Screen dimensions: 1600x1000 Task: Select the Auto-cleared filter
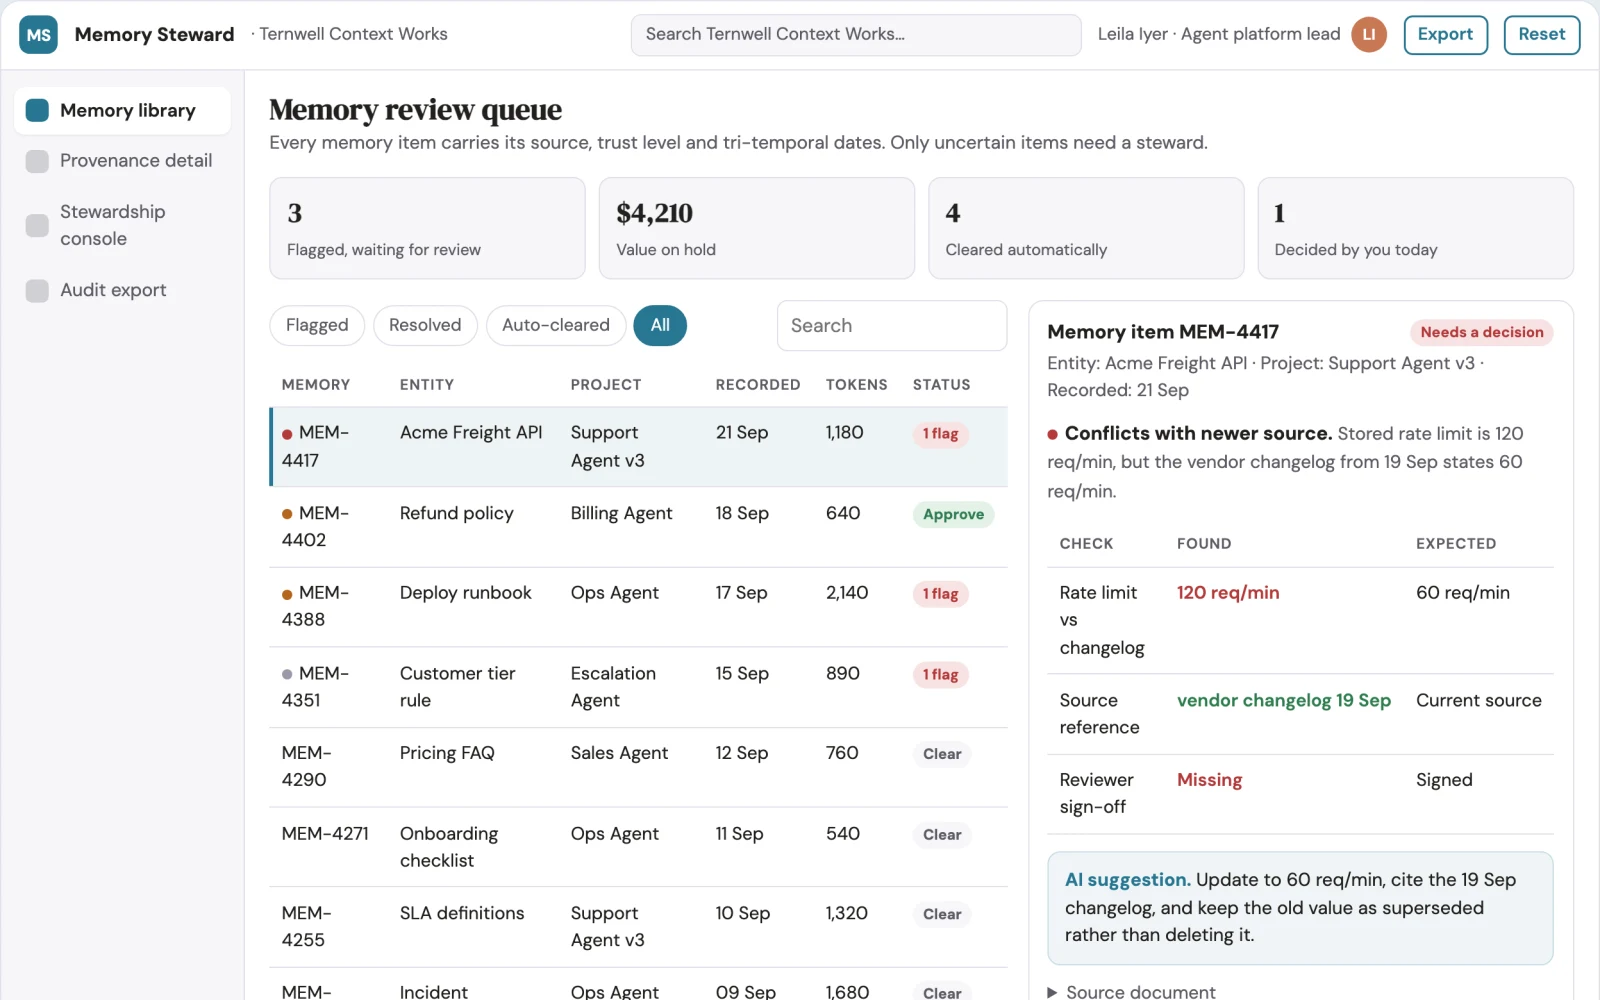(x=556, y=325)
